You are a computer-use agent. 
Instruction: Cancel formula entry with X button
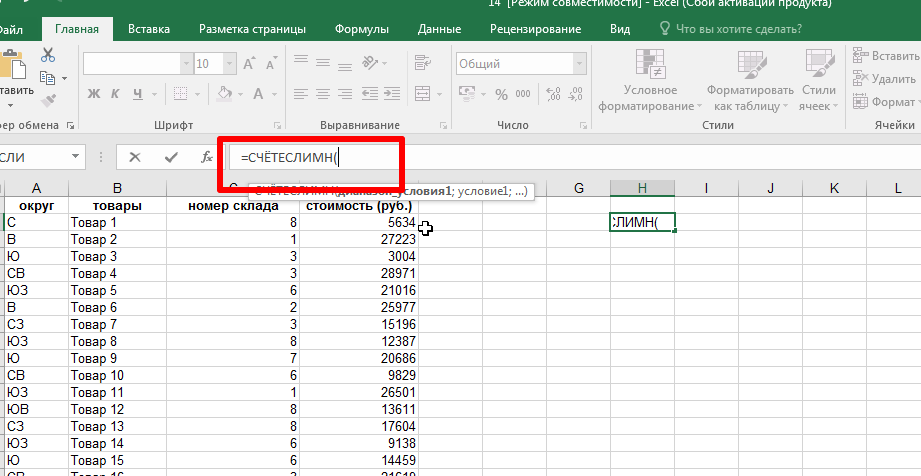point(135,157)
